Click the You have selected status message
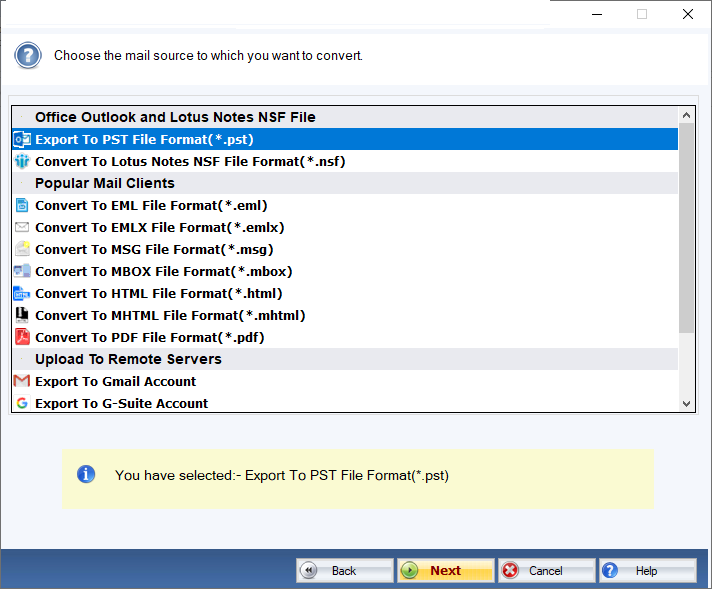The image size is (712, 589). point(282,475)
